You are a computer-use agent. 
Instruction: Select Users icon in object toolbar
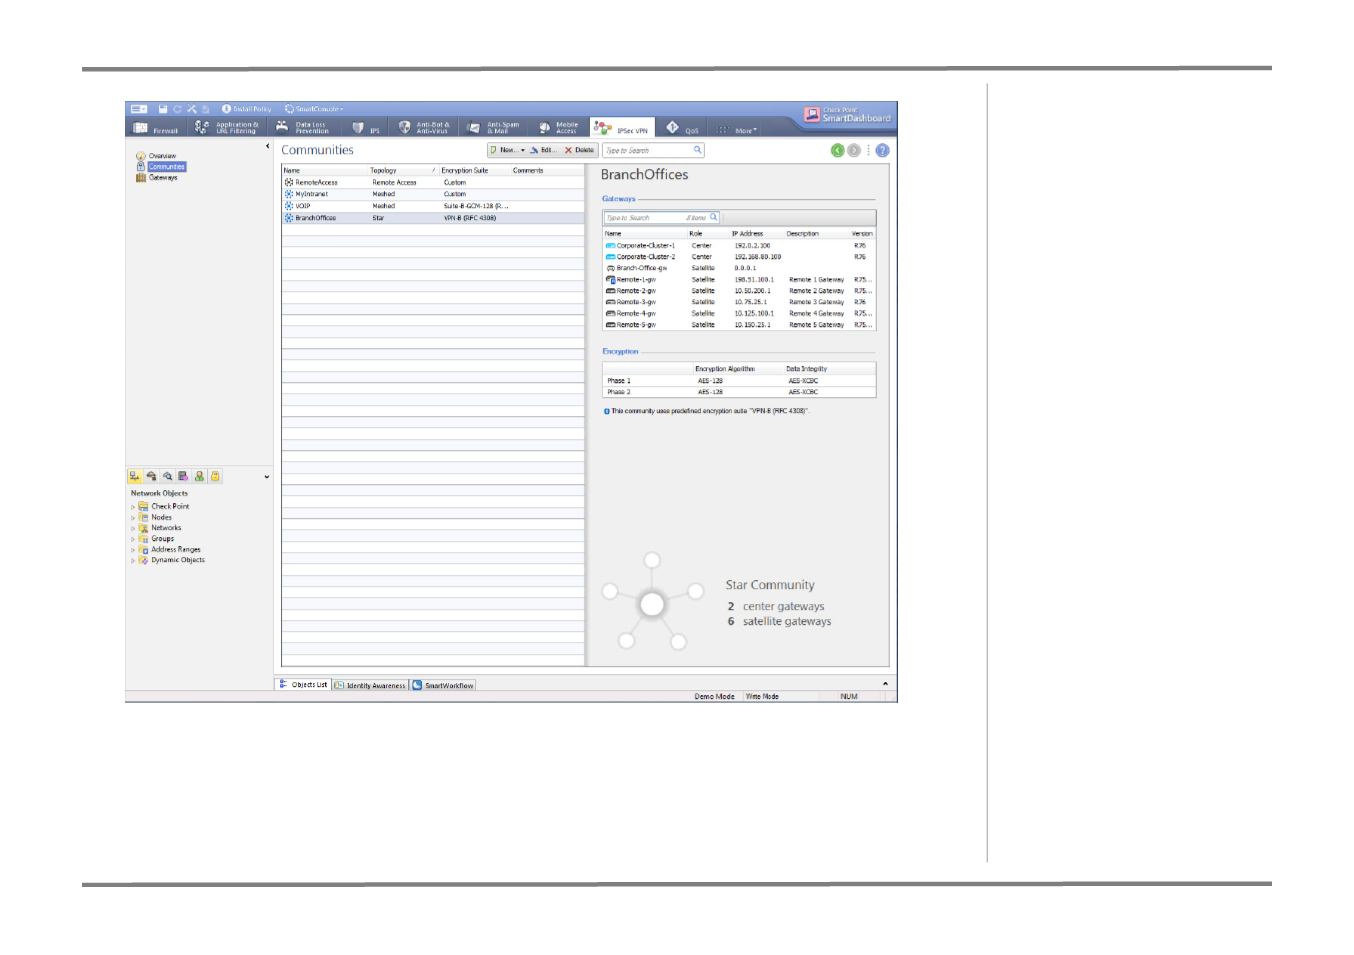pyautogui.click(x=199, y=477)
